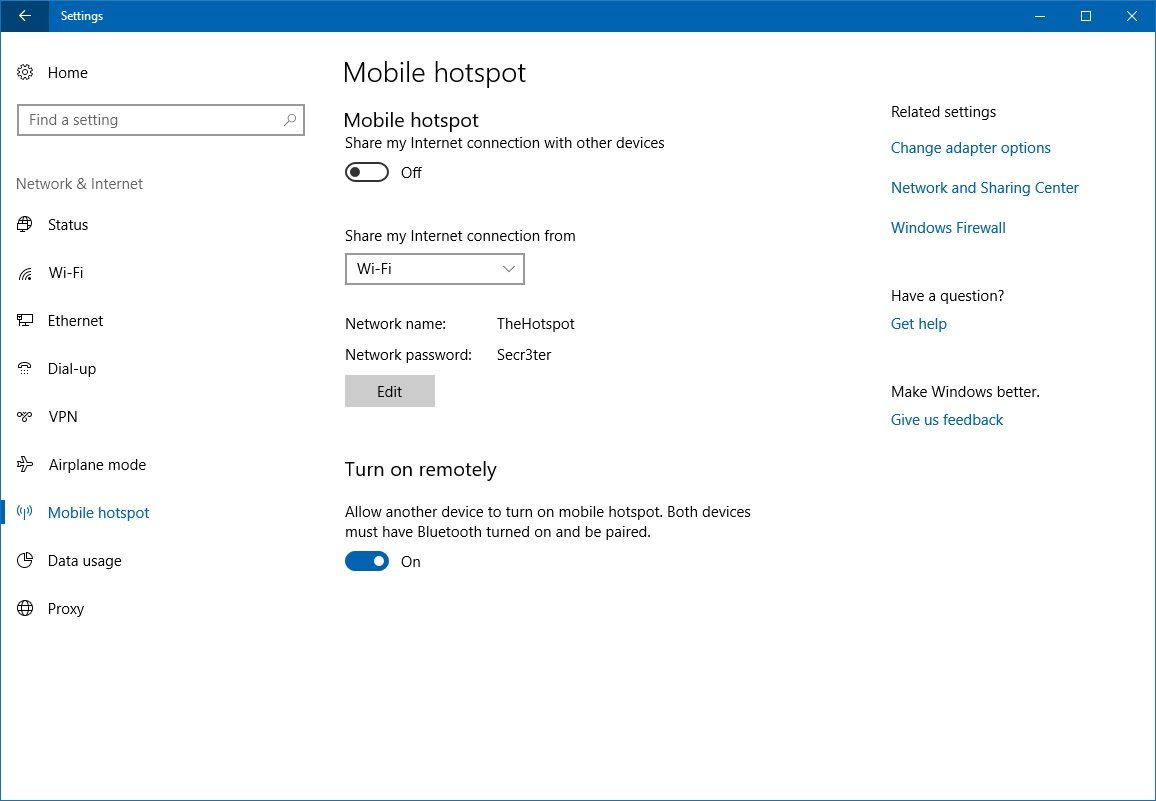Click the magnifier icon in the search box
The image size is (1156, 801).
290,119
